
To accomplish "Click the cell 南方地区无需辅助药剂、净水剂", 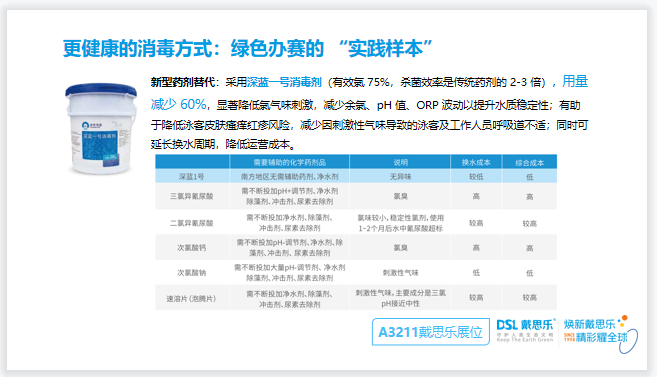I will tap(290, 176).
